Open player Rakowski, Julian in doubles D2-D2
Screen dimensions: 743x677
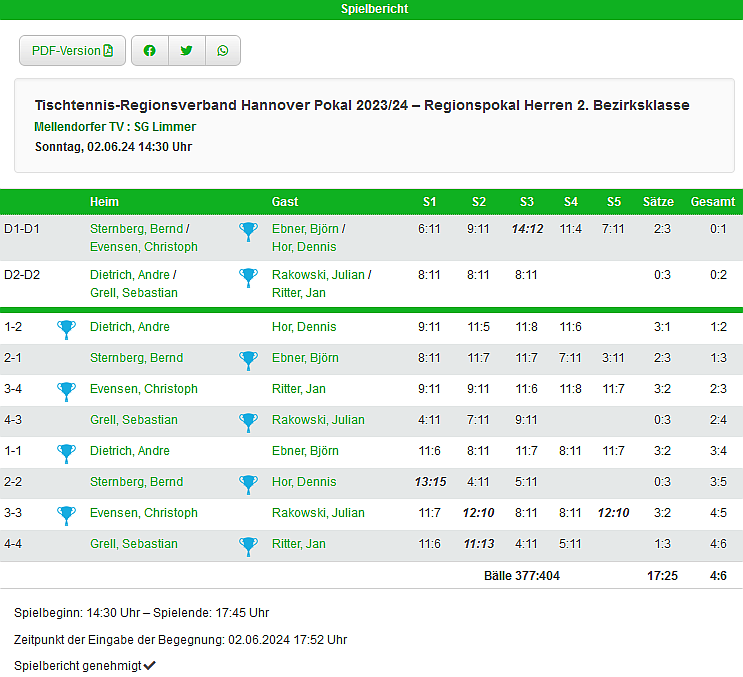click(318, 275)
